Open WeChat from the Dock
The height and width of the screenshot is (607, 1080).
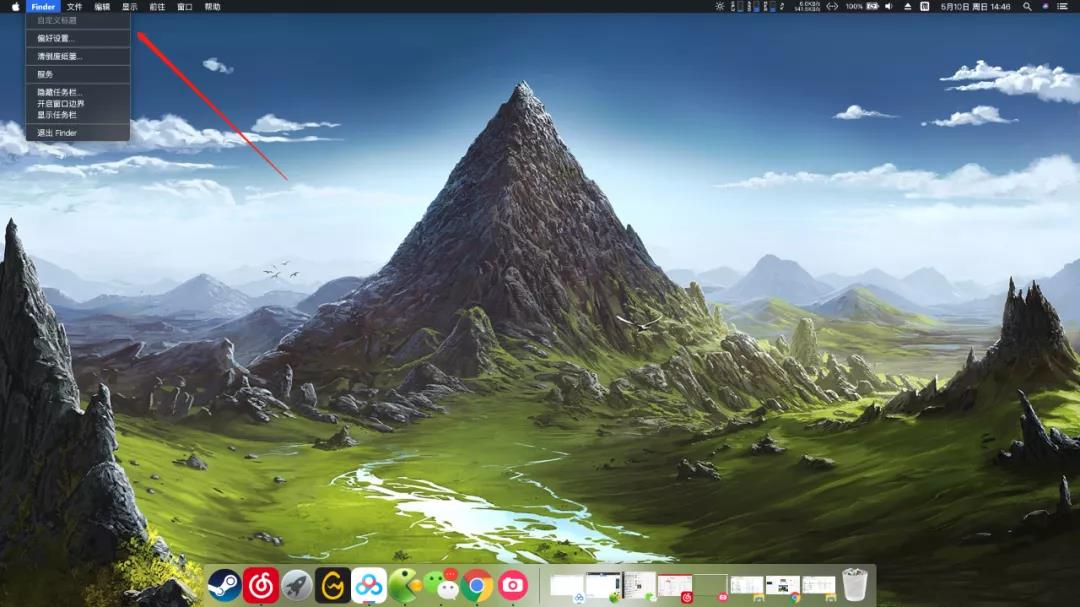442,585
